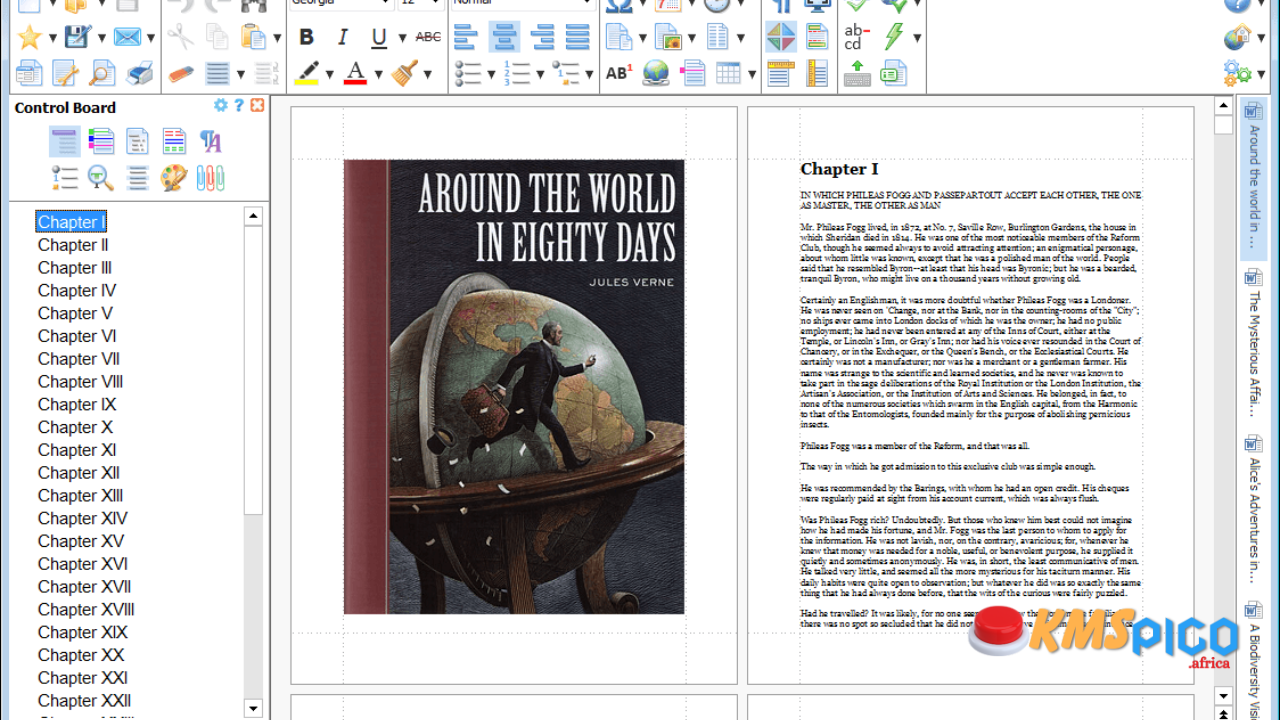Screen dimensions: 1280x720
Task: Click the bulleted list icon
Action: click(467, 73)
